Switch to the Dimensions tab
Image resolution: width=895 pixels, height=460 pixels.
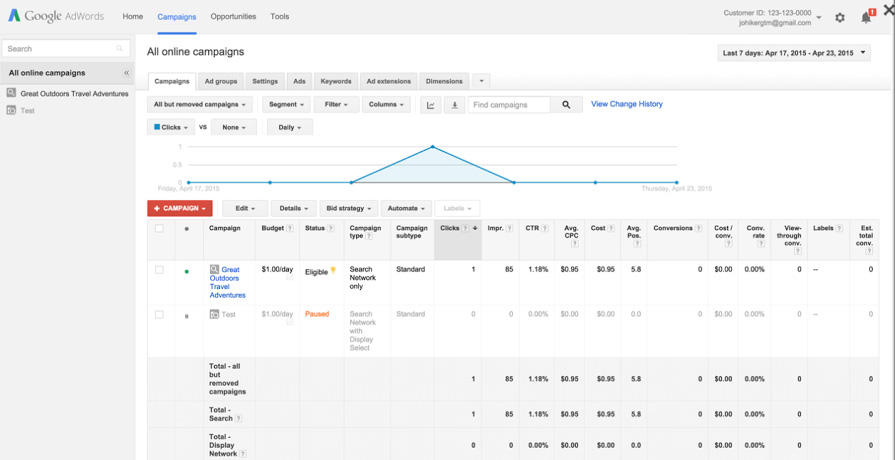tap(444, 81)
